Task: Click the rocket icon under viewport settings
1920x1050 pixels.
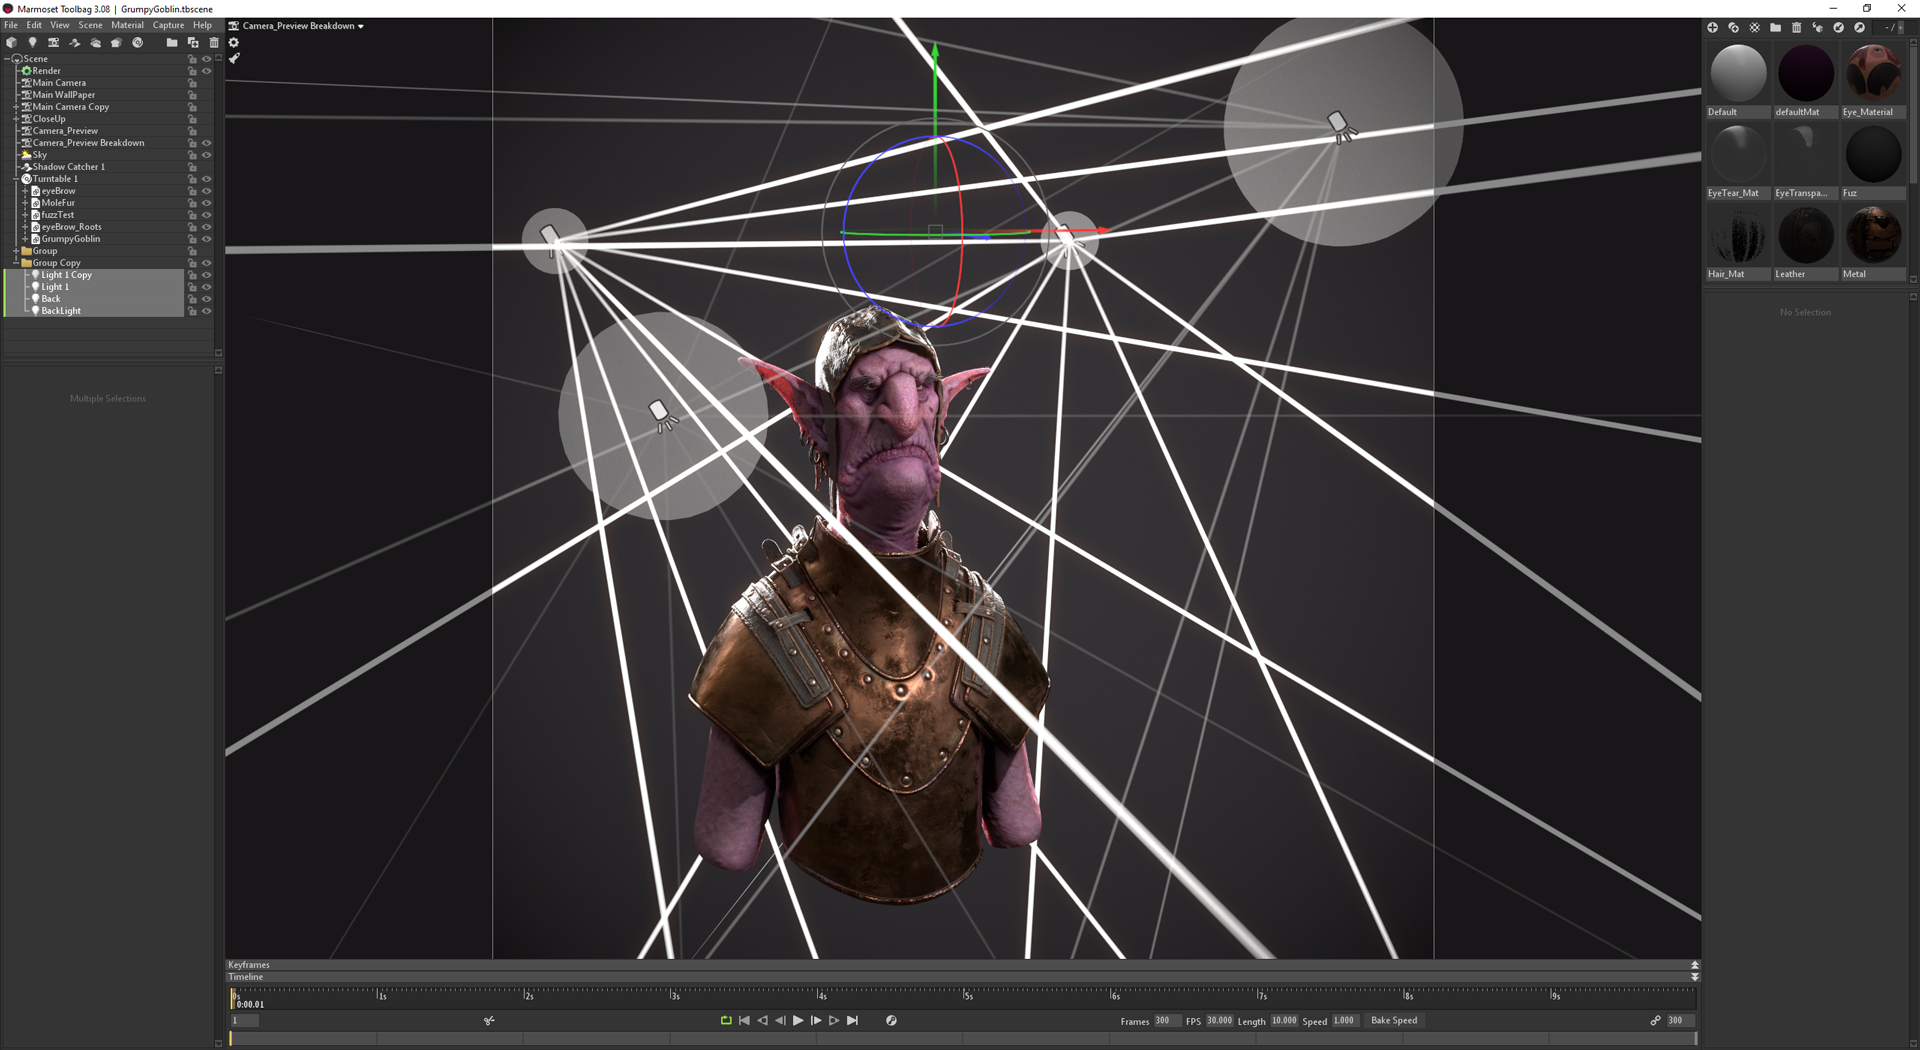Action: pos(234,59)
